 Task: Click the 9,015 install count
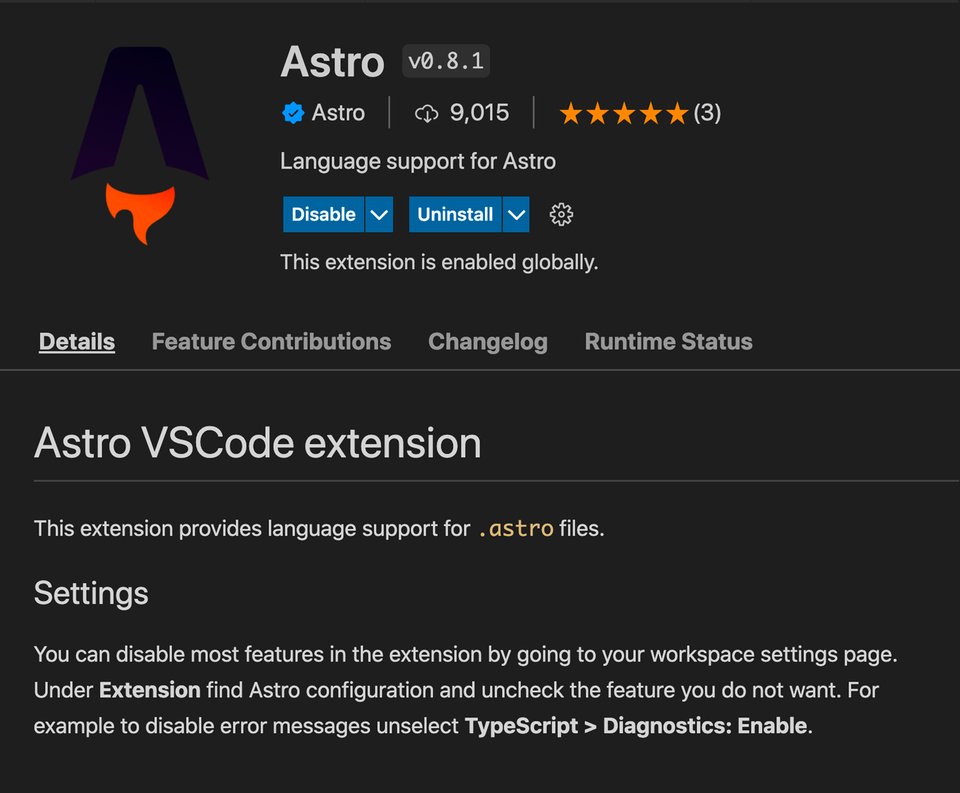point(479,113)
